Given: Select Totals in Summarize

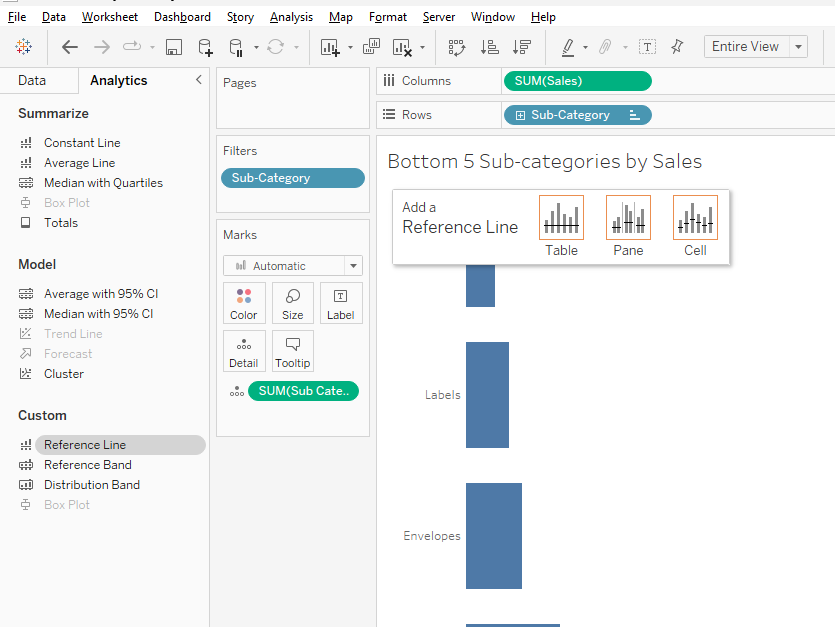Looking at the screenshot, I should click(x=61, y=223).
